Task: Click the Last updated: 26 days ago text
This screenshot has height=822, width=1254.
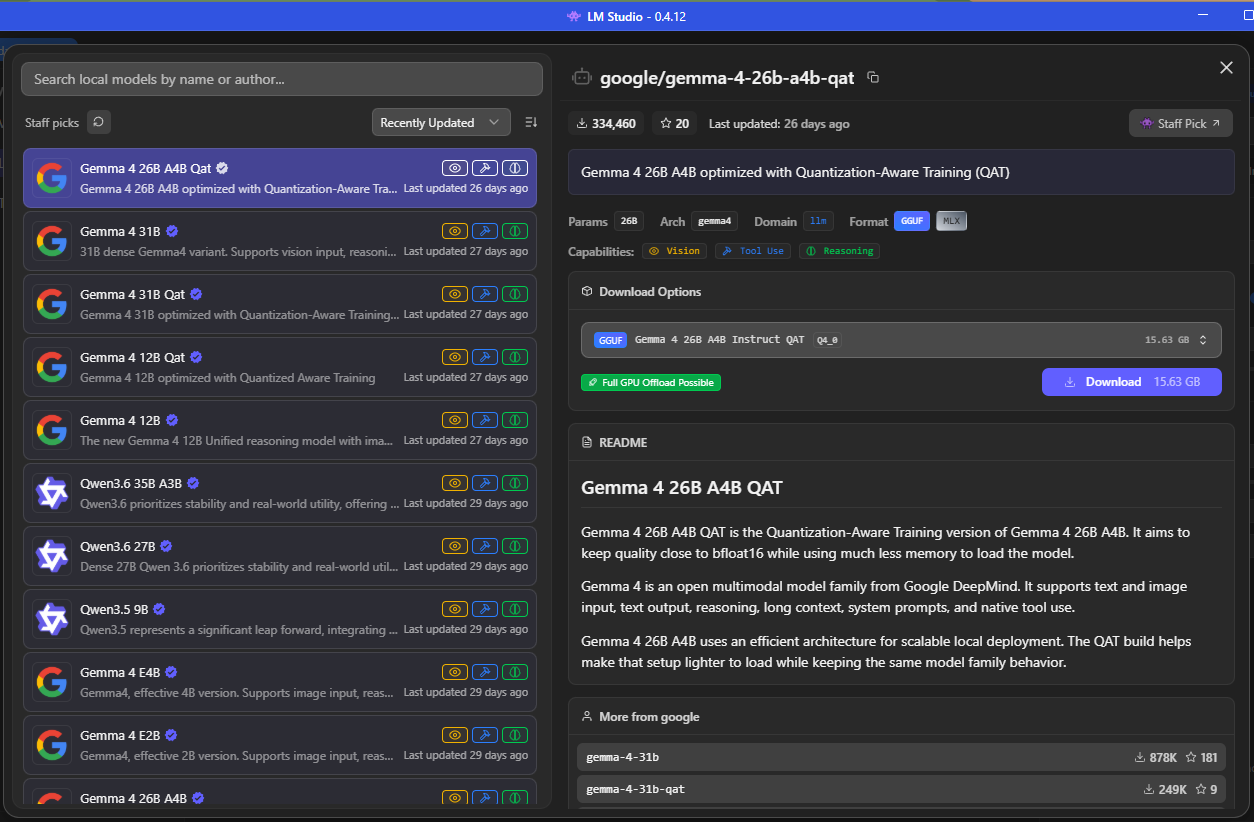Action: [x=779, y=124]
